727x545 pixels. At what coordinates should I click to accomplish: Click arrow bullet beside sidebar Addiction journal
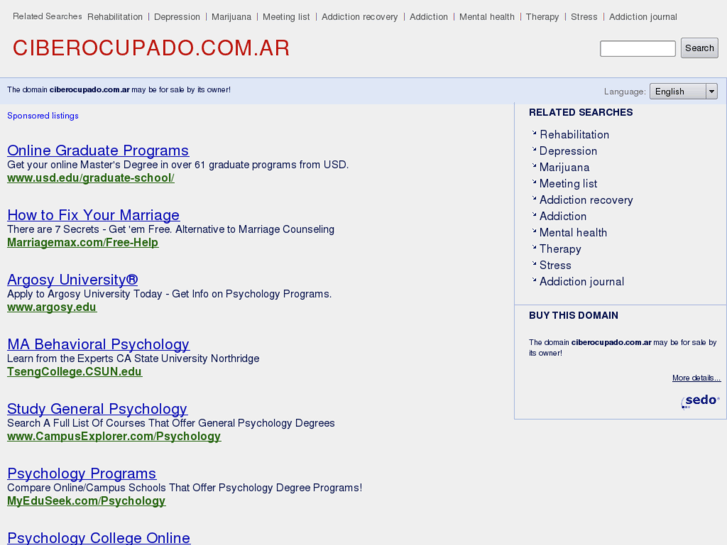point(534,280)
